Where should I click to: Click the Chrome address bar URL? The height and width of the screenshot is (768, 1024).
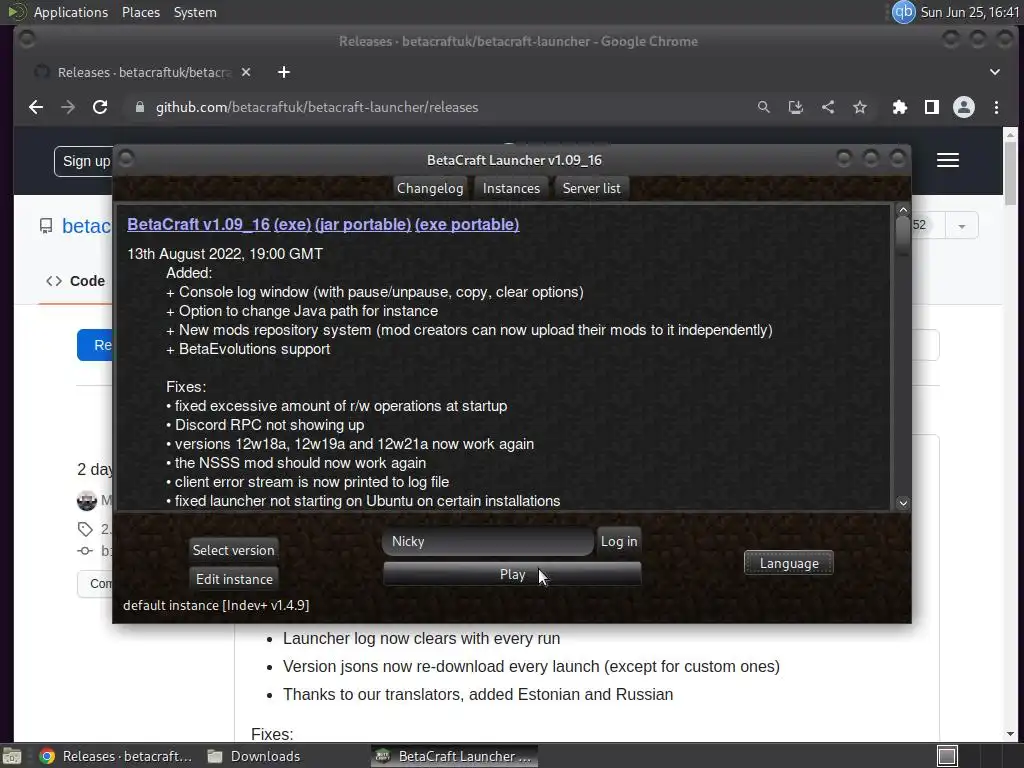pos(317,107)
